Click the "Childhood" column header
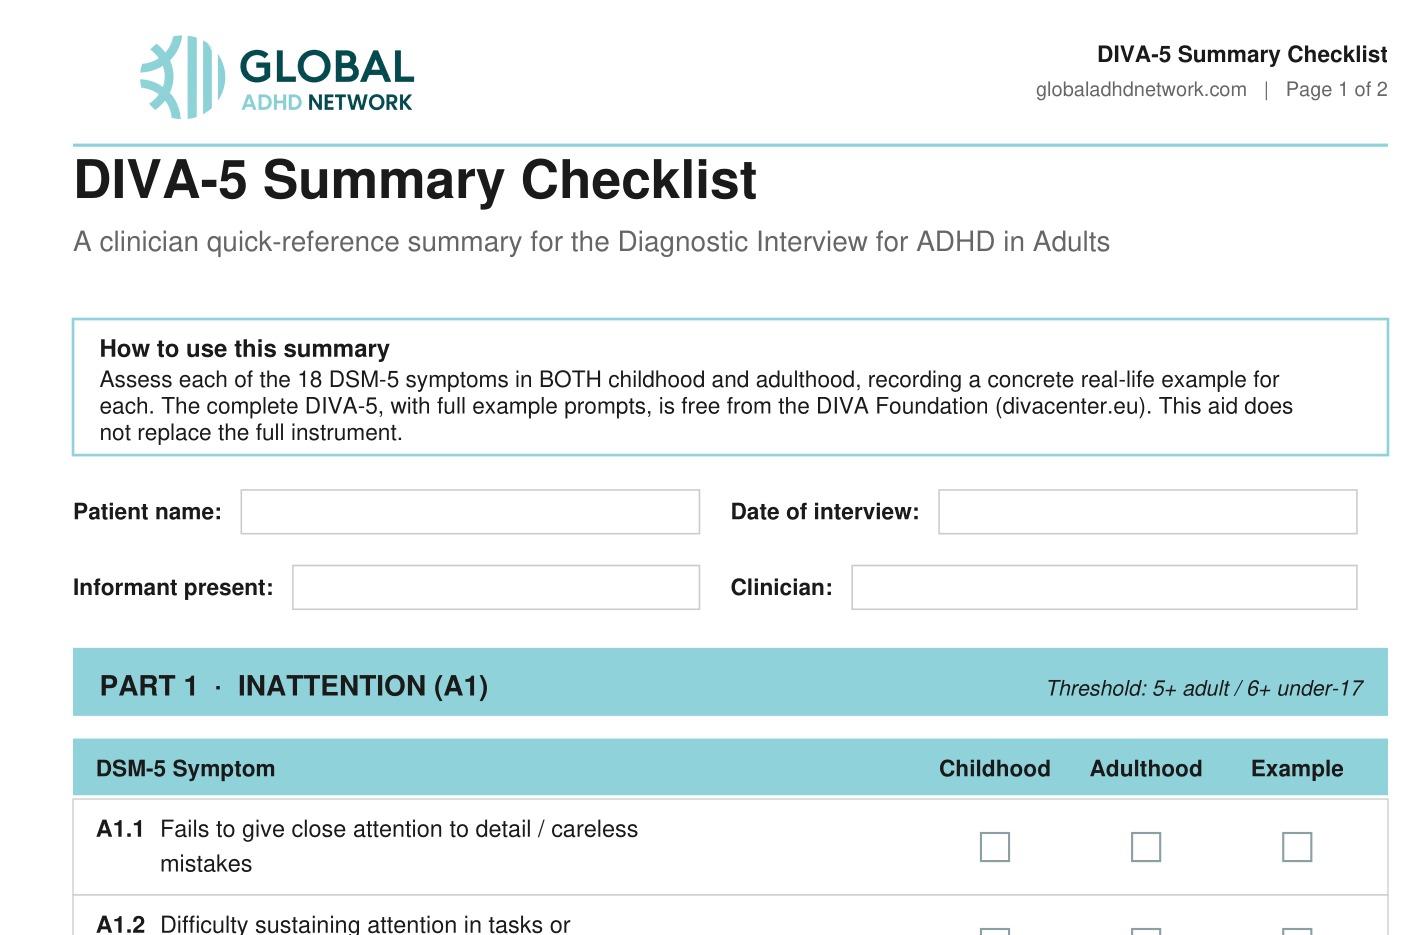The height and width of the screenshot is (935, 1428). point(995,768)
